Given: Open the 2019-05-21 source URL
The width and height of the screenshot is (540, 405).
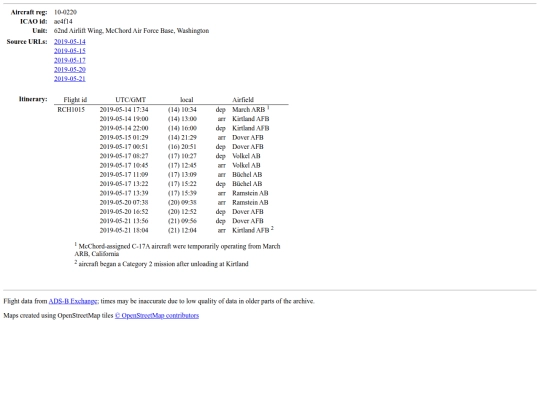Looking at the screenshot, I should tap(70, 79).
